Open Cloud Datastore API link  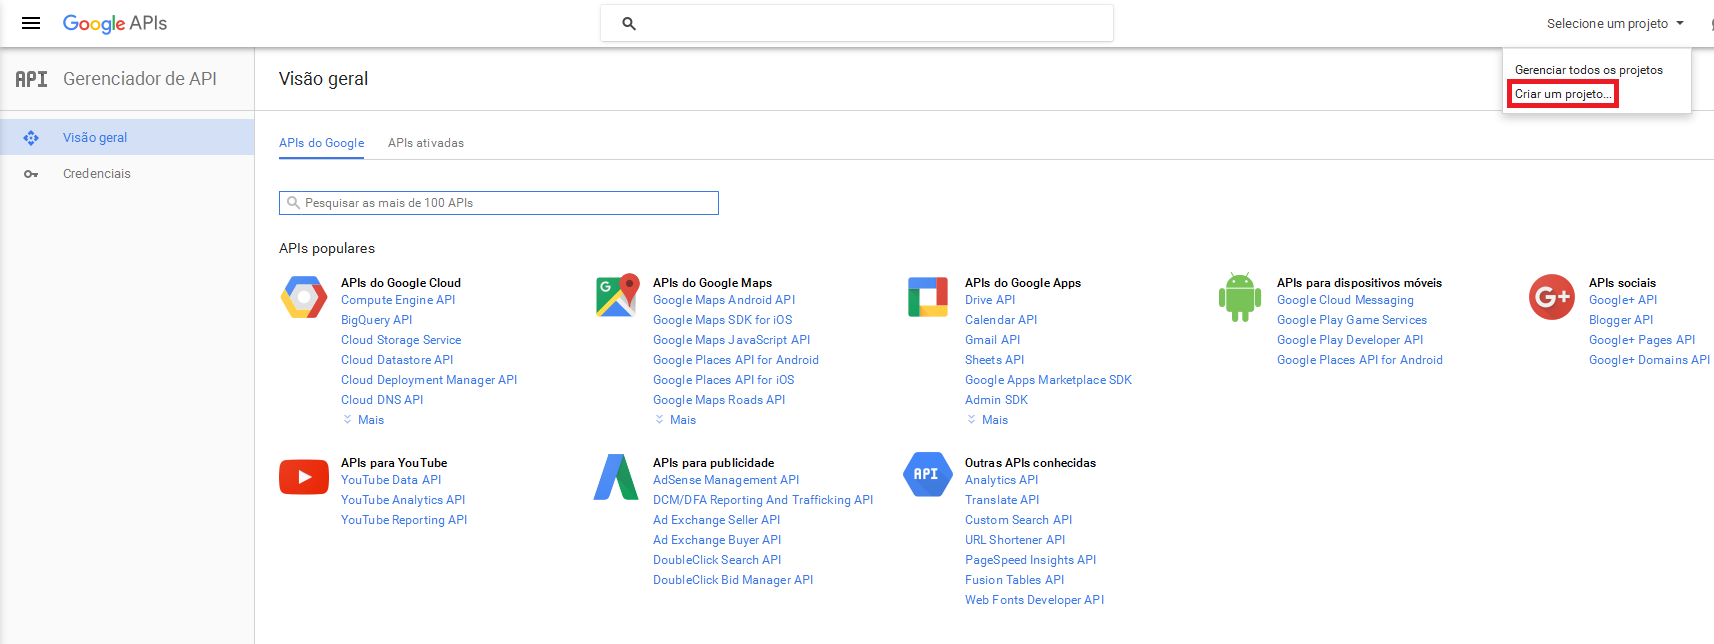(x=397, y=360)
